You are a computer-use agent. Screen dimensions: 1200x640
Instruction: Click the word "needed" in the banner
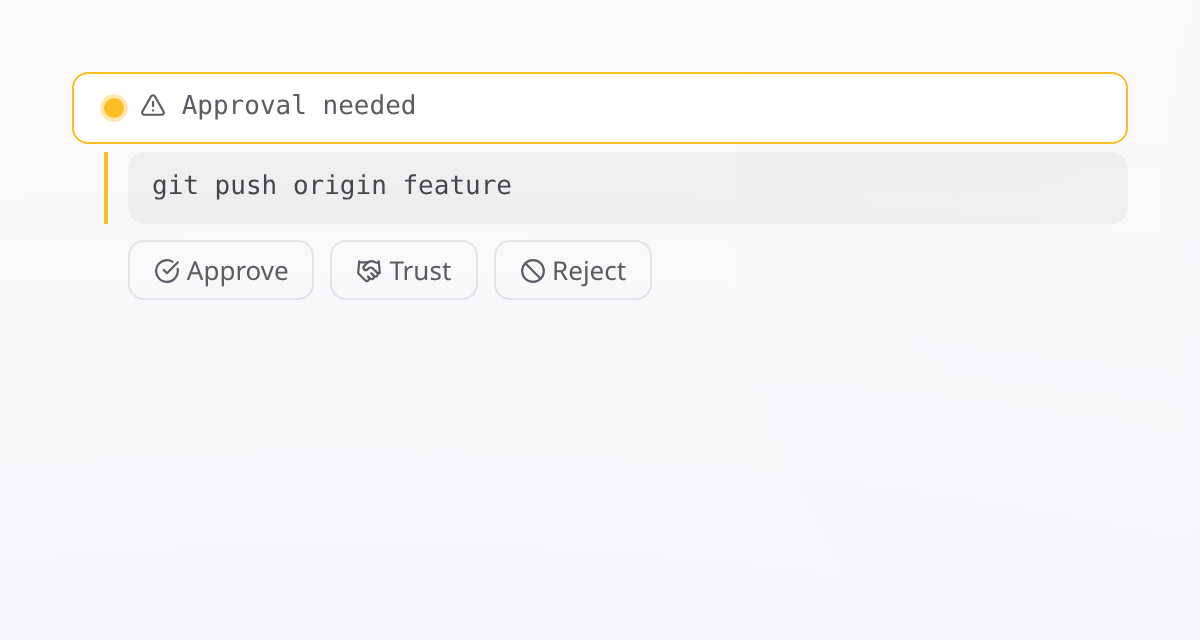369,105
